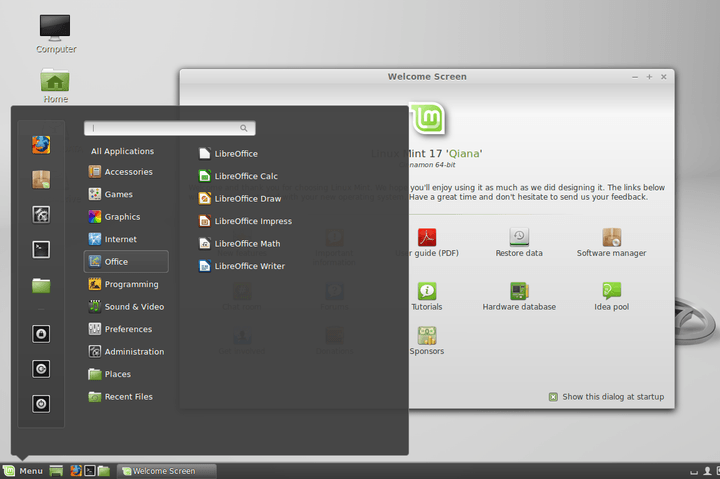Click the Menu button on the panel
Screen dimensions: 720x479
(x=23, y=471)
